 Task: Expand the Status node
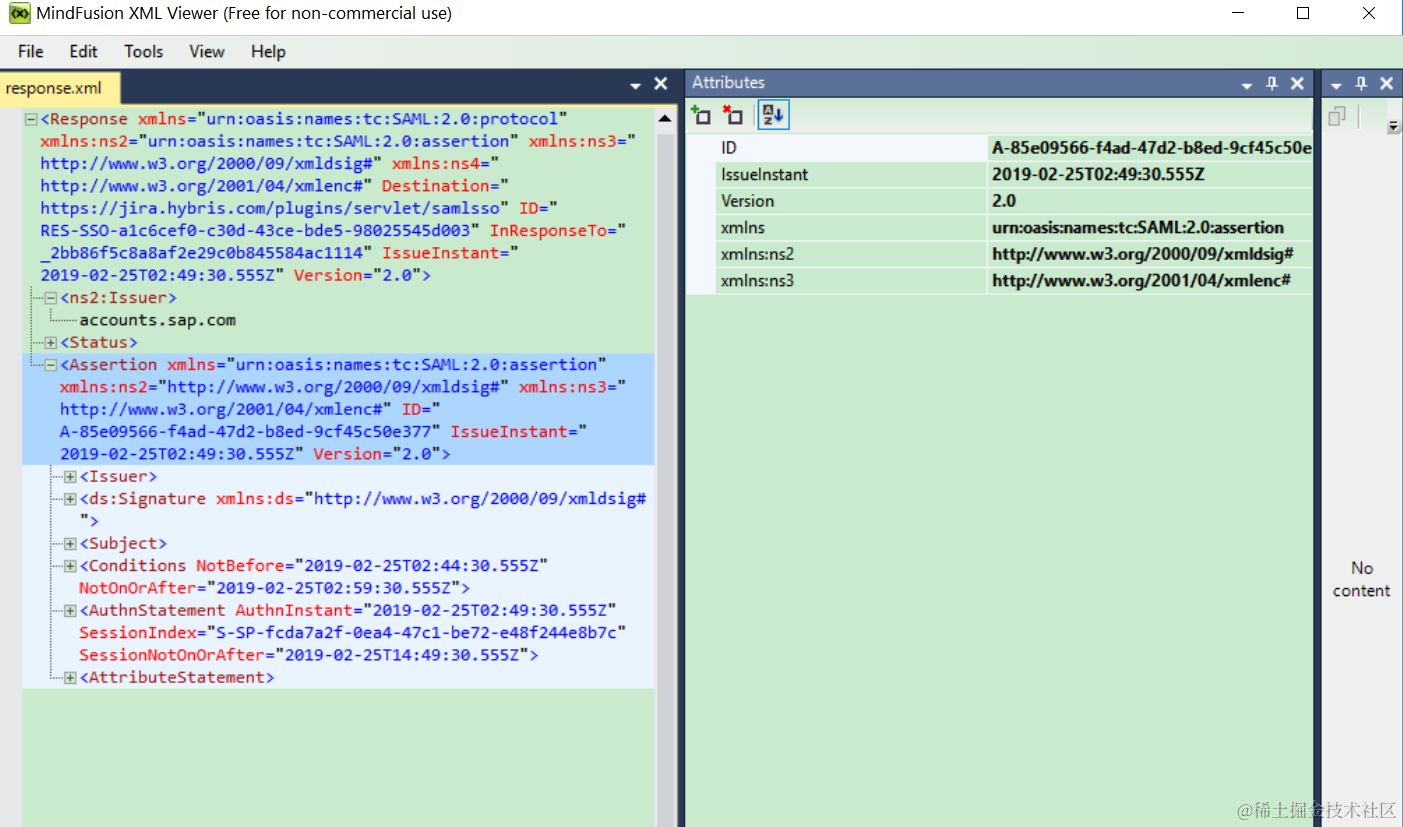click(x=50, y=343)
